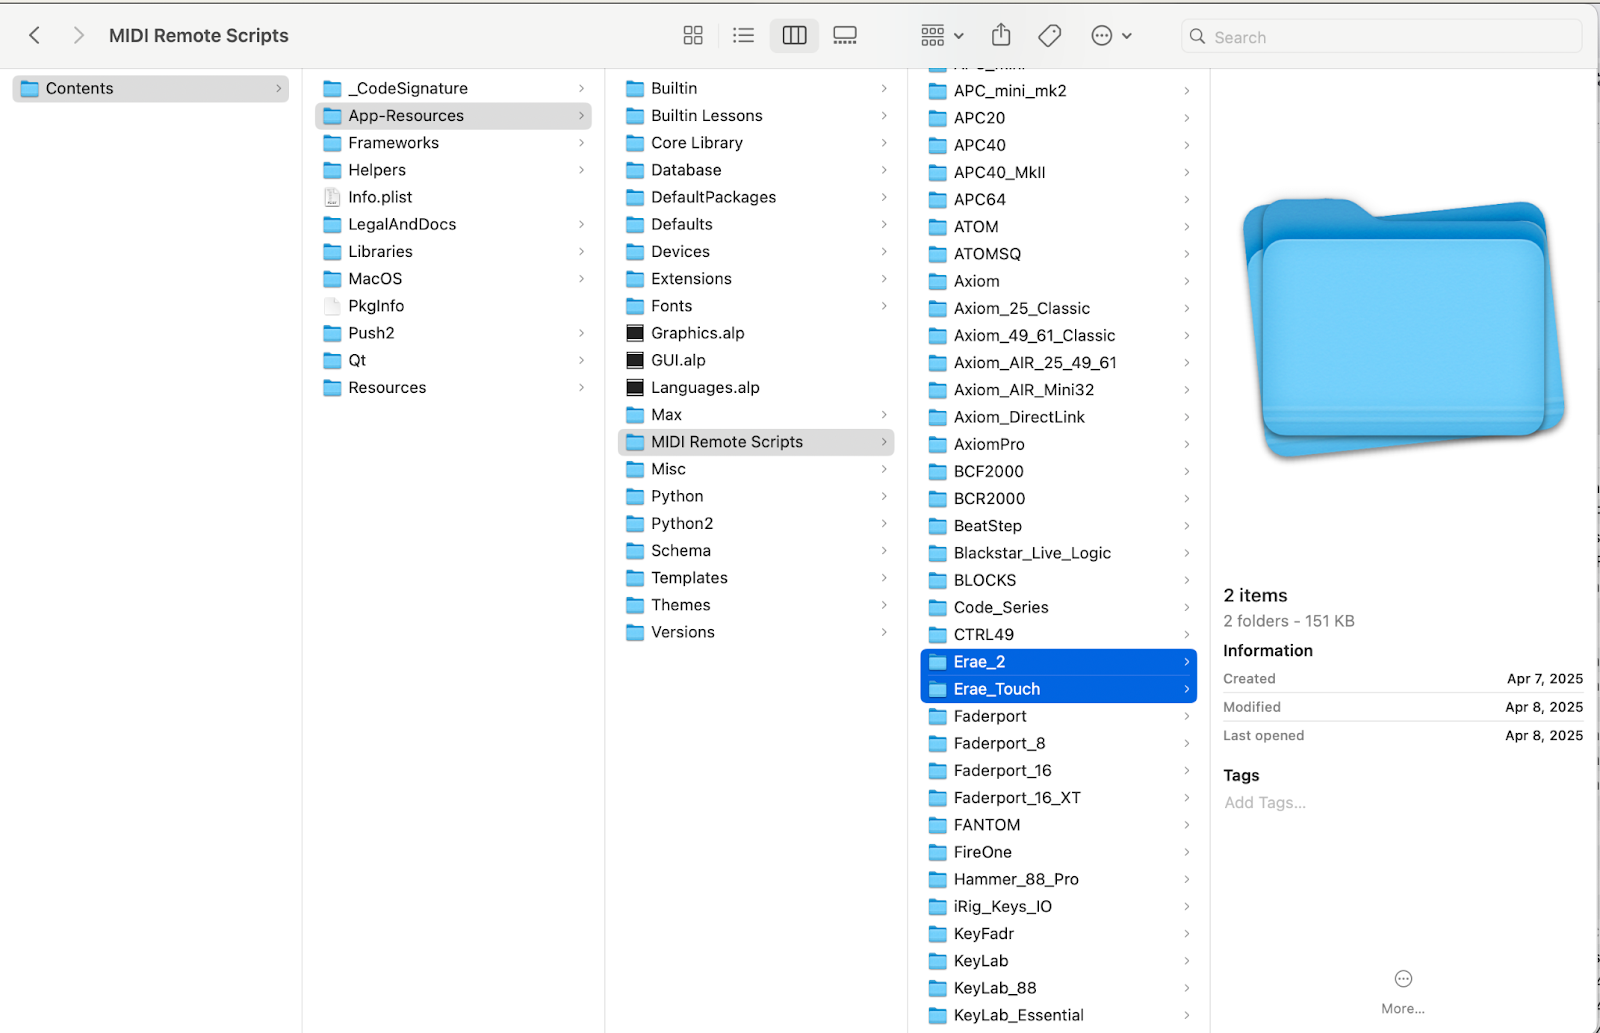Select the Faderport_16_XT folder icon
1600x1033 pixels.
click(x=938, y=798)
